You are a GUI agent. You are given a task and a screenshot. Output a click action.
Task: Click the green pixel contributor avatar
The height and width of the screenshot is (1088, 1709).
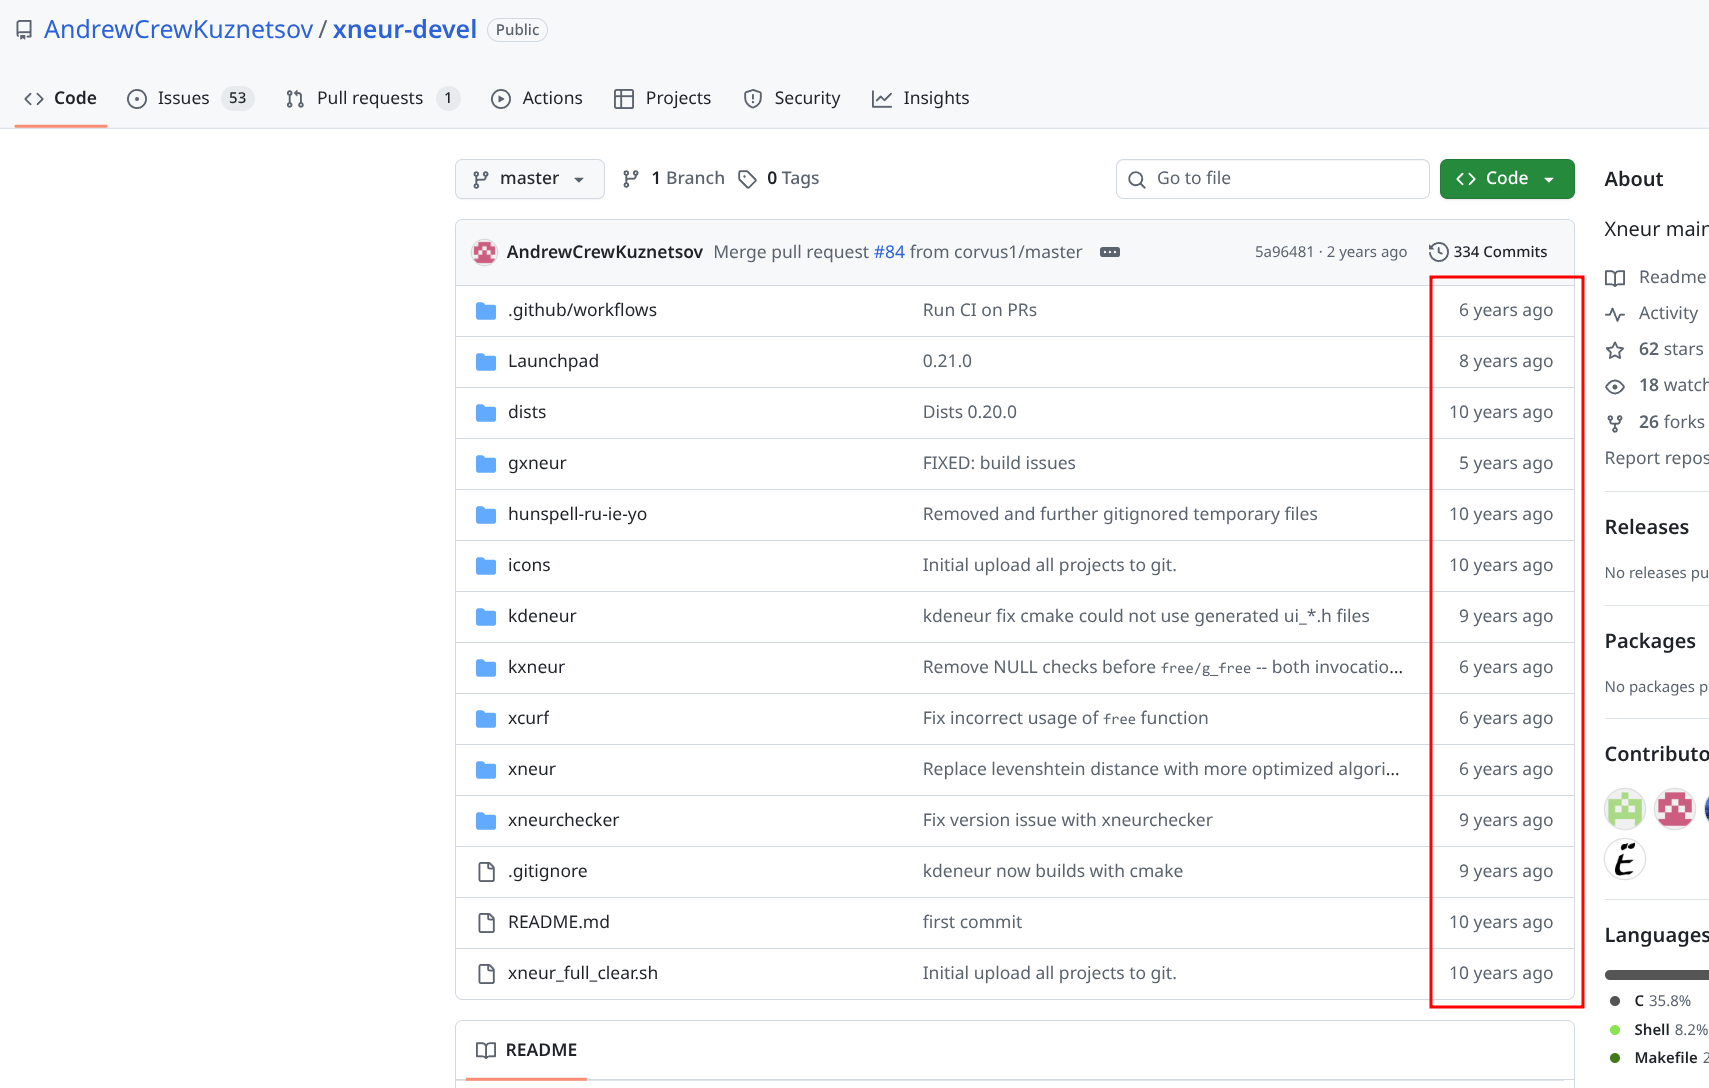pyautogui.click(x=1625, y=809)
